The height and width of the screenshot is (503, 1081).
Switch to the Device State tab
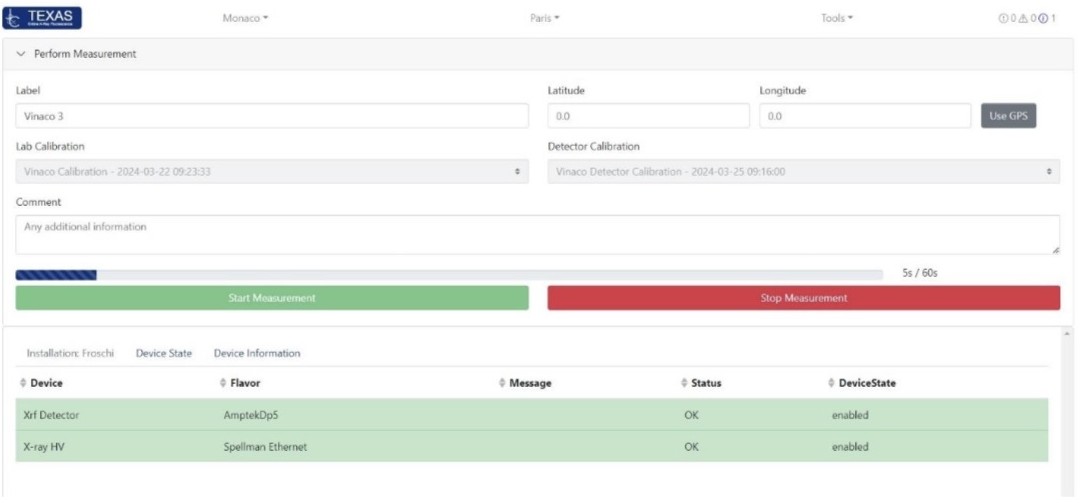point(164,353)
